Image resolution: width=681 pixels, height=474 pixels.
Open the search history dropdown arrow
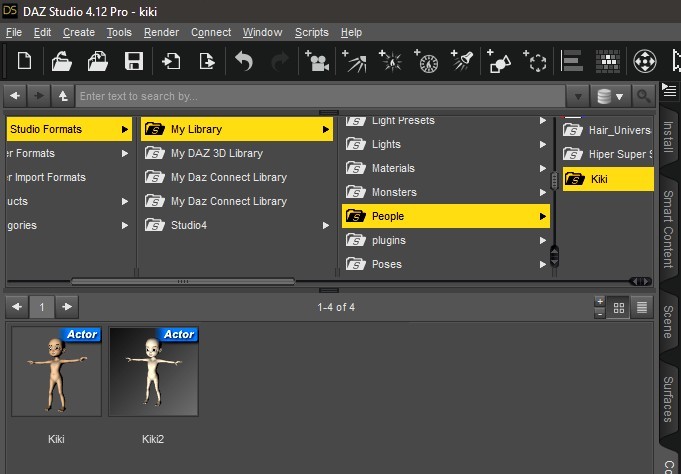(578, 96)
